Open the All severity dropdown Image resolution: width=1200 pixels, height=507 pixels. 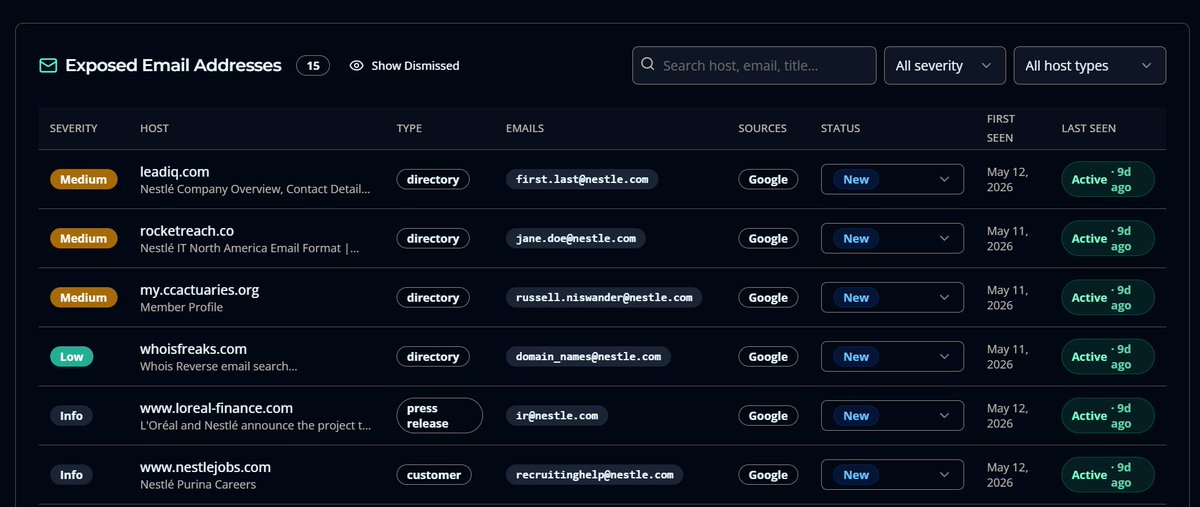click(x=944, y=65)
